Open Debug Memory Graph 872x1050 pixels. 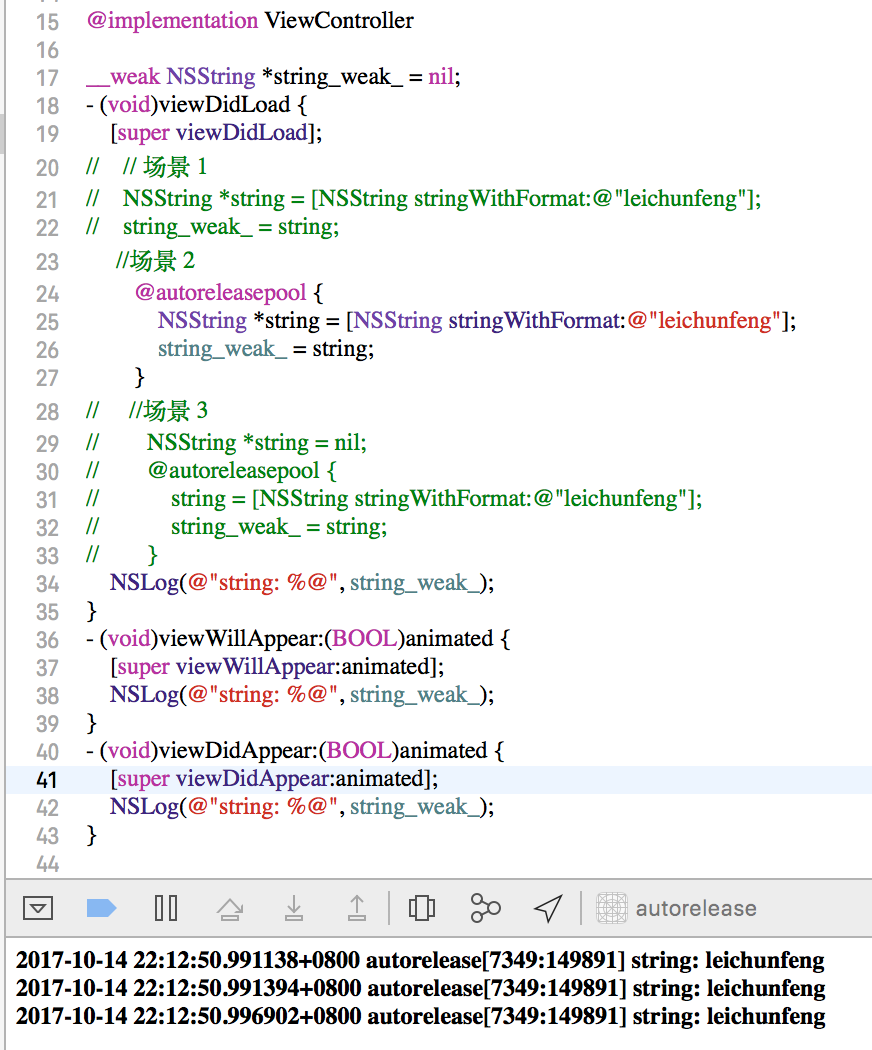[x=486, y=908]
